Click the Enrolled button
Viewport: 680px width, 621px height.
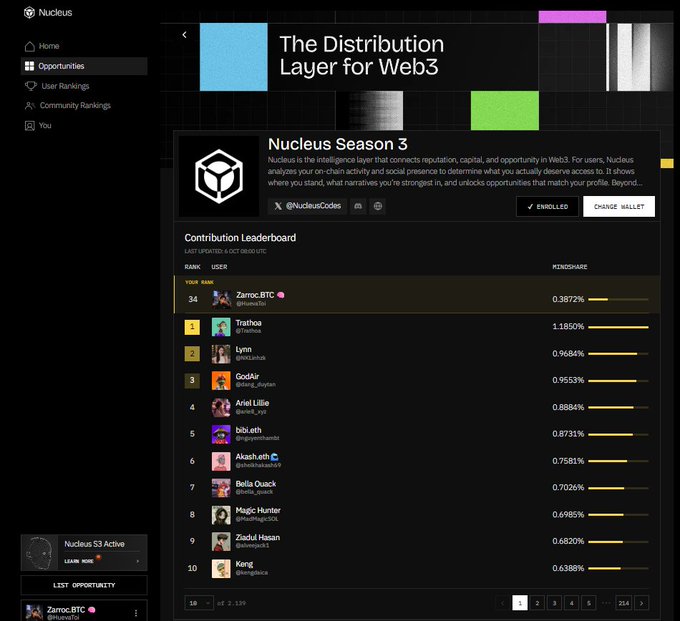coord(547,206)
